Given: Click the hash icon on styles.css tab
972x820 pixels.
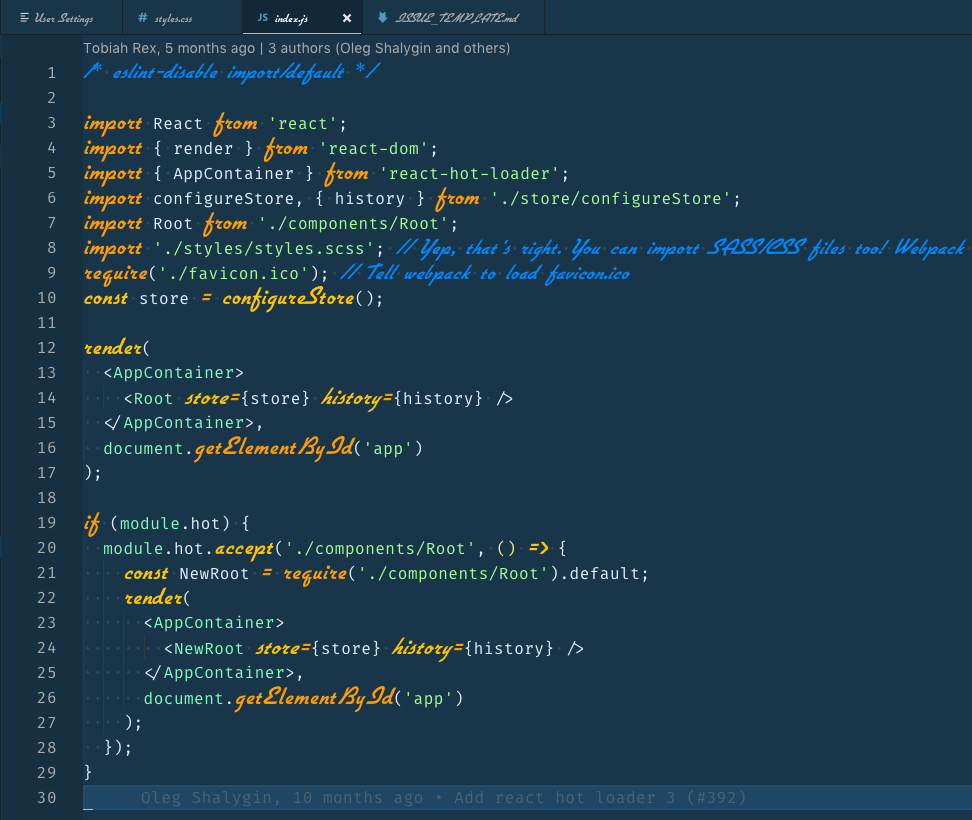Looking at the screenshot, I should click(x=141, y=18).
